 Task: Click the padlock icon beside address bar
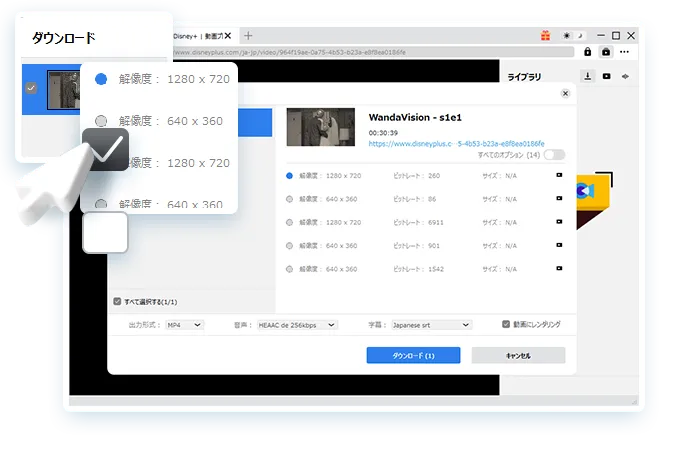[588, 52]
